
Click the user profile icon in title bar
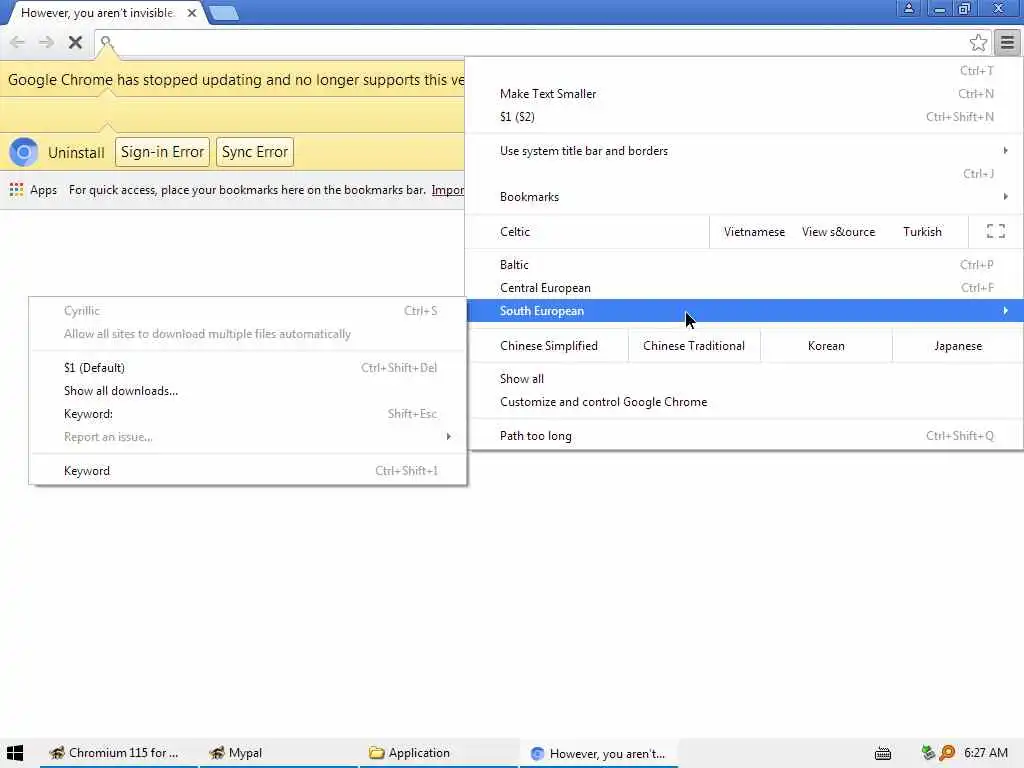coord(908,8)
